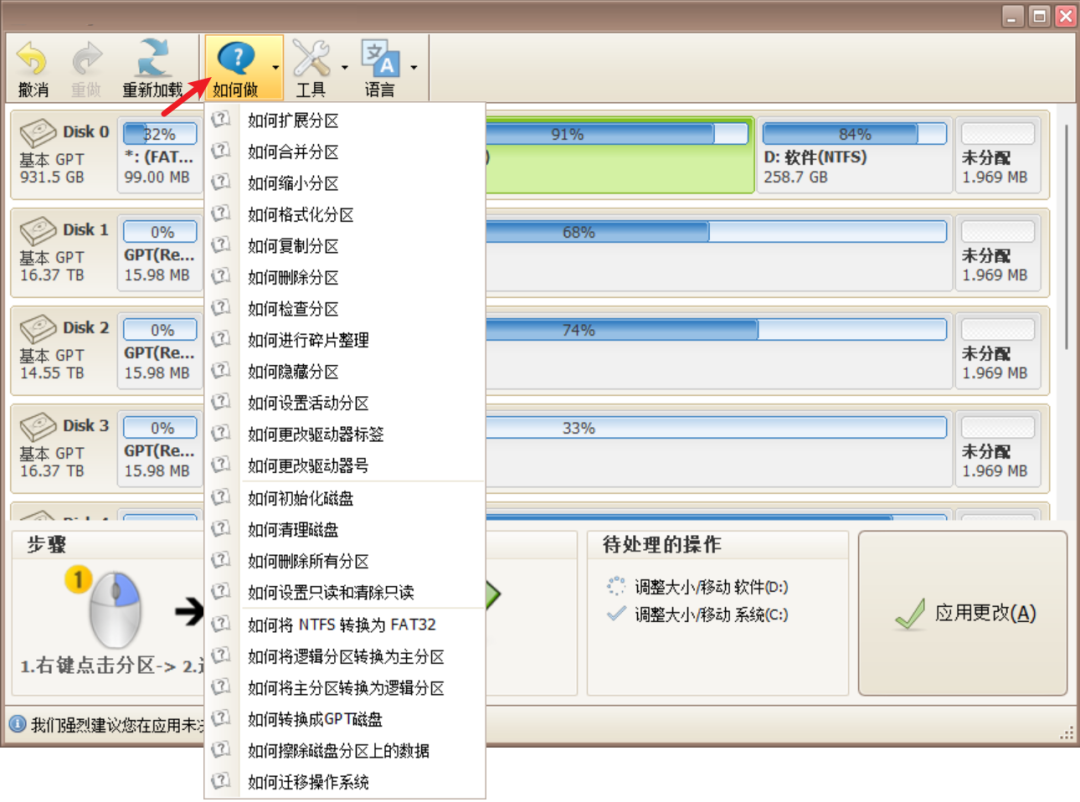The height and width of the screenshot is (802, 1080).
Task: Select Disk 2 unallocated 1.969 MB block
Action: (x=997, y=351)
